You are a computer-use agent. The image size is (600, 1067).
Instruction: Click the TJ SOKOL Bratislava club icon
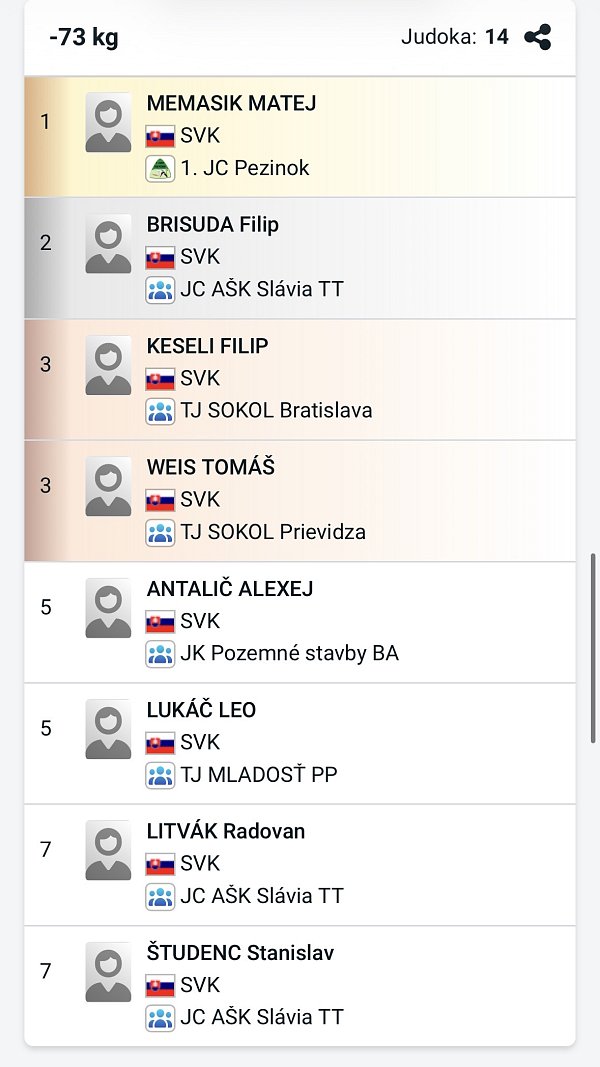[x=160, y=411]
